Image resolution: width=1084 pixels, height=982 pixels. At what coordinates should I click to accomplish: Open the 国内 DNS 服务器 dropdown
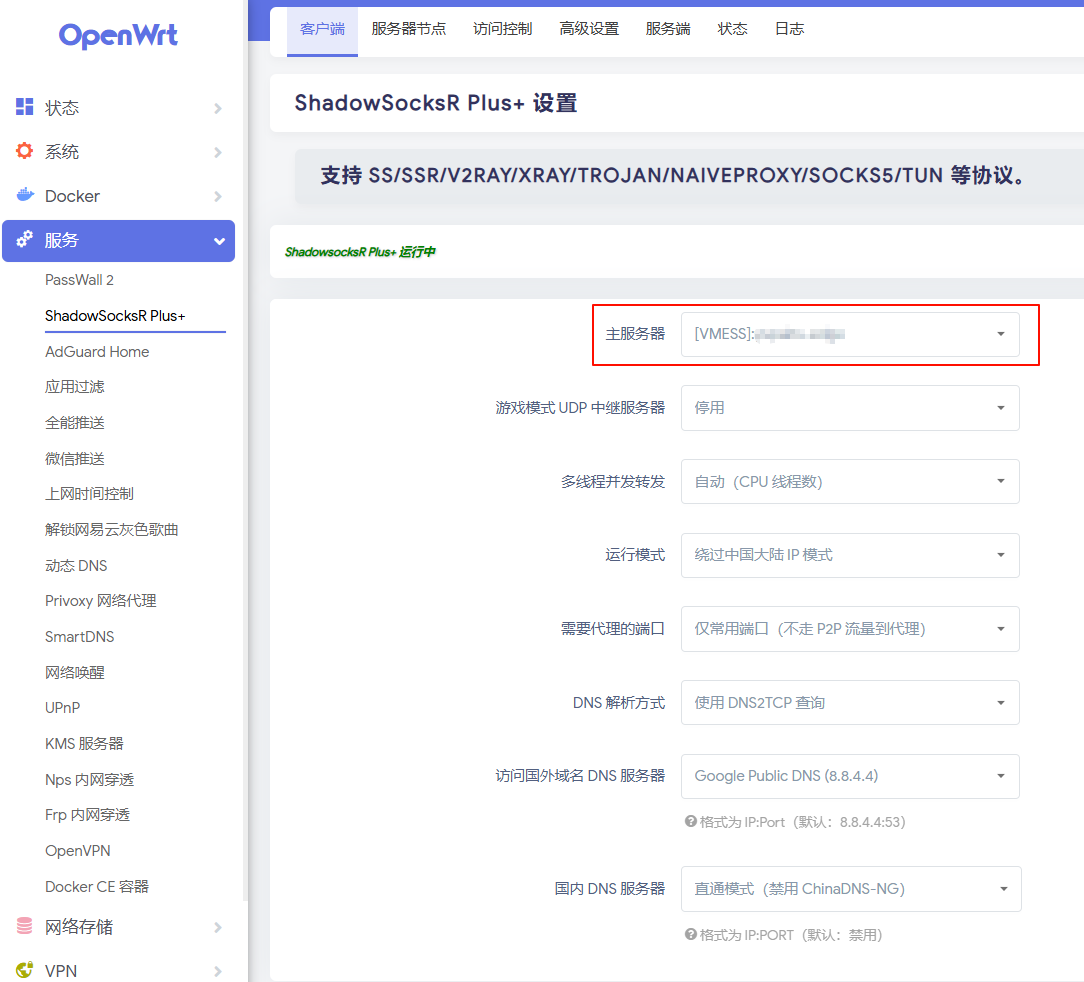(x=850, y=889)
